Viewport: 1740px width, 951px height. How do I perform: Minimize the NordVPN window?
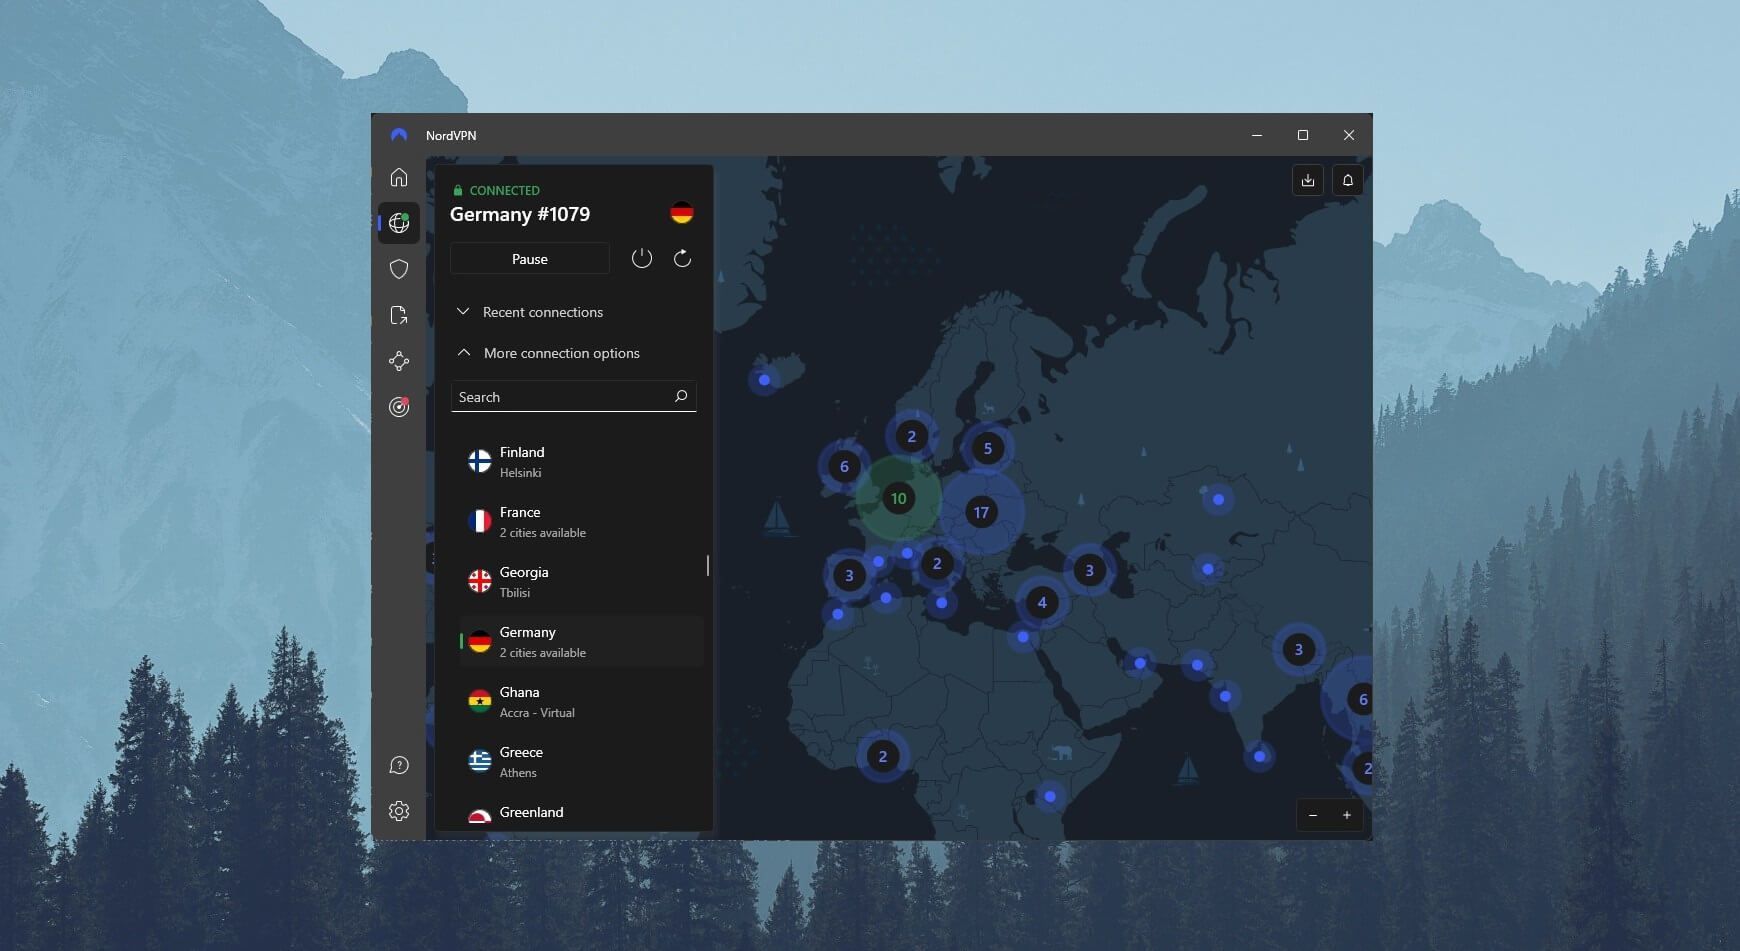pyautogui.click(x=1257, y=135)
